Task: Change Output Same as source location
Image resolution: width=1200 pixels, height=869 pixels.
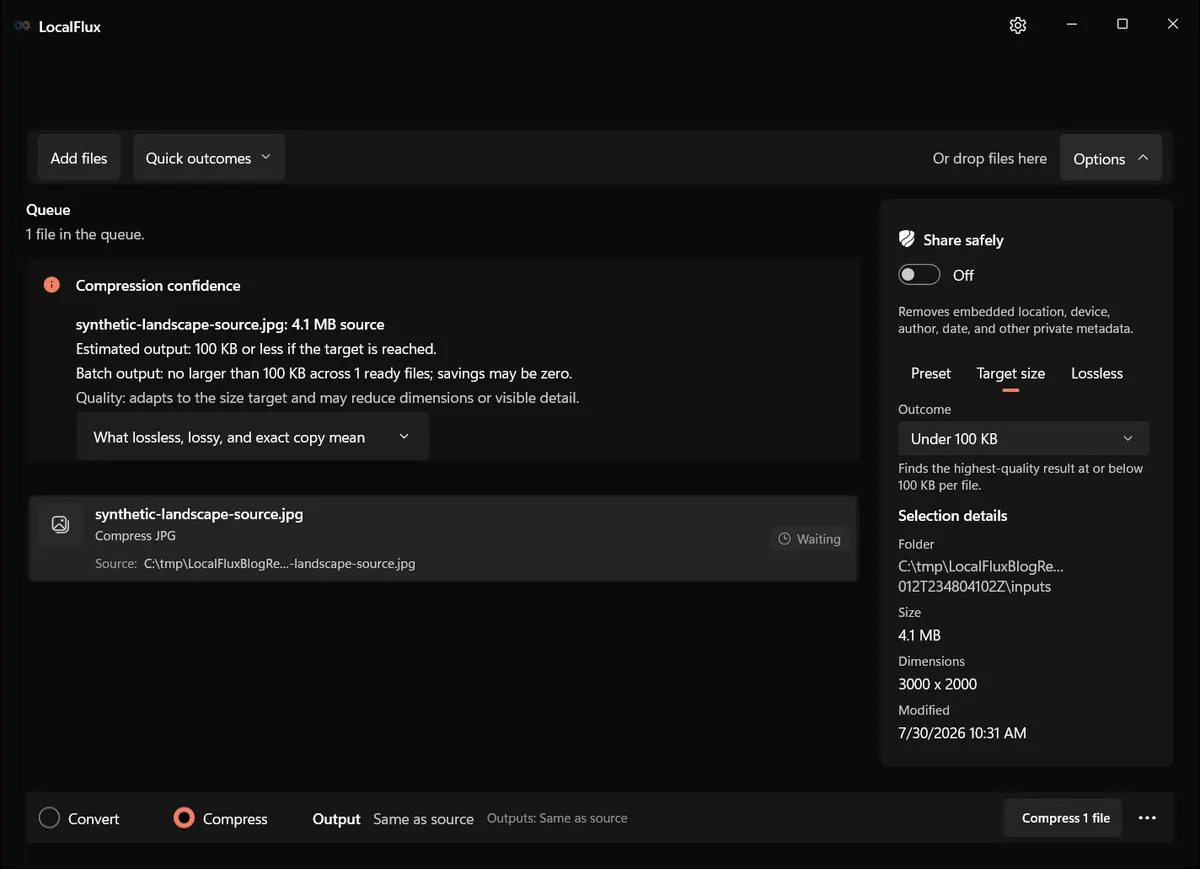Action: click(423, 819)
